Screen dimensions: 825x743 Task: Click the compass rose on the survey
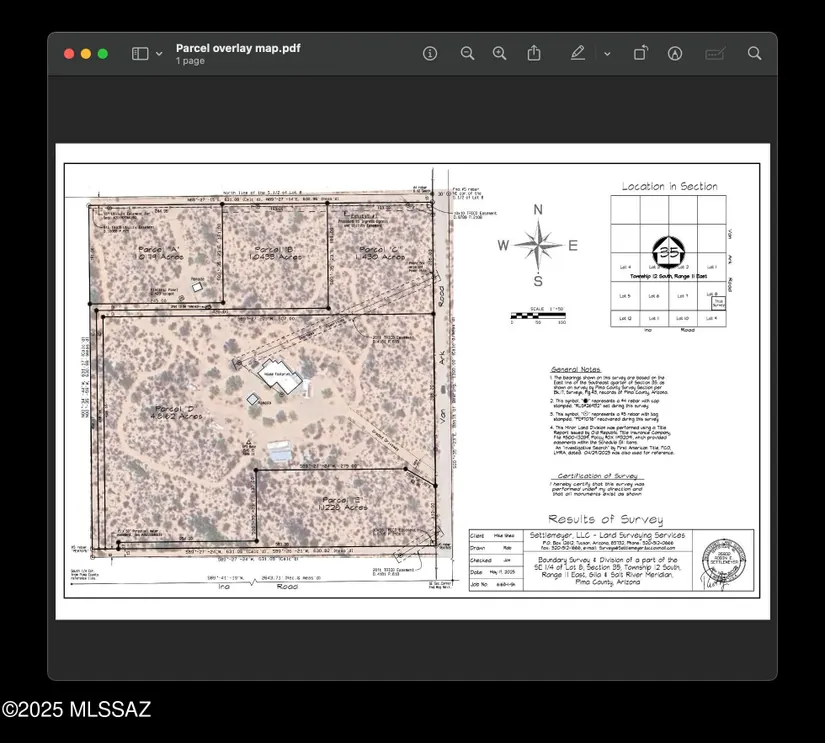point(538,245)
